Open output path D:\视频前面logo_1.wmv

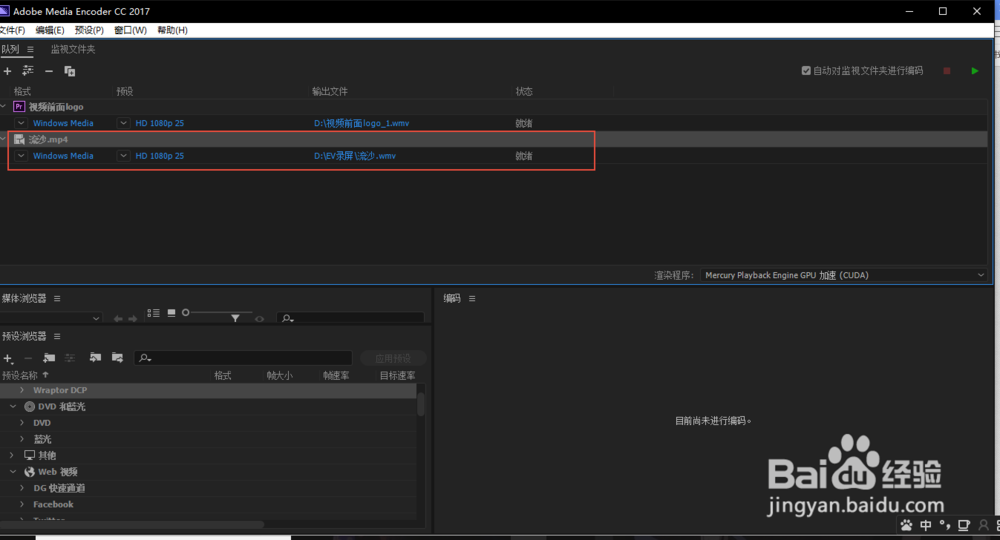click(362, 123)
